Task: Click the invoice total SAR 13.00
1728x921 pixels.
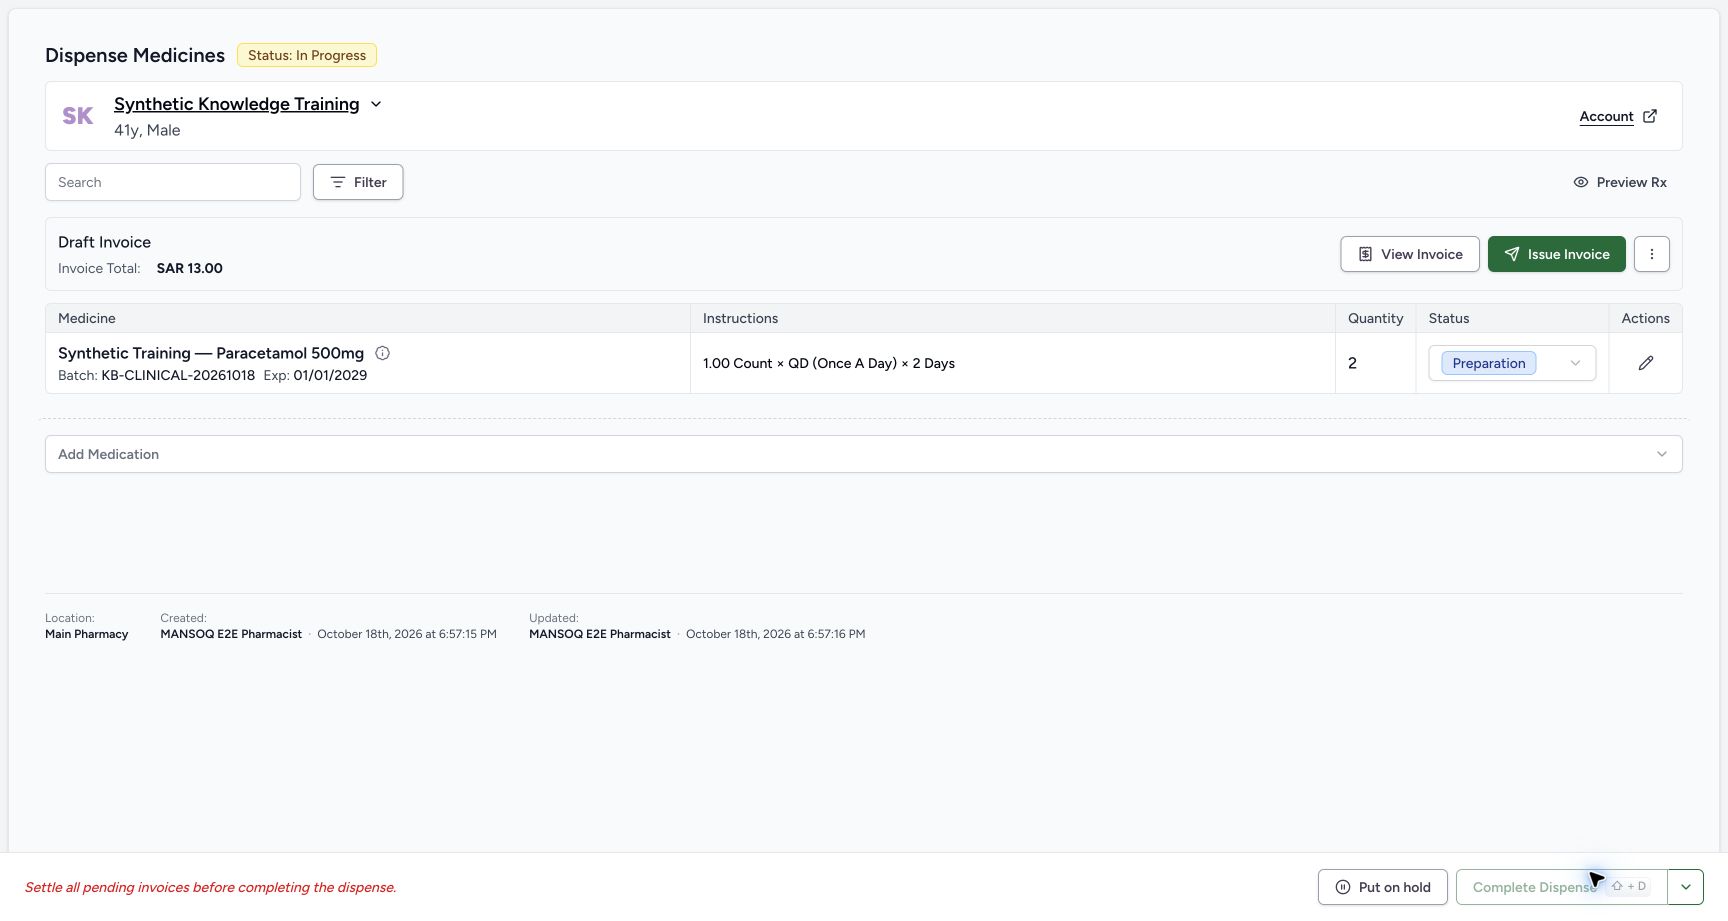Action: (x=190, y=268)
